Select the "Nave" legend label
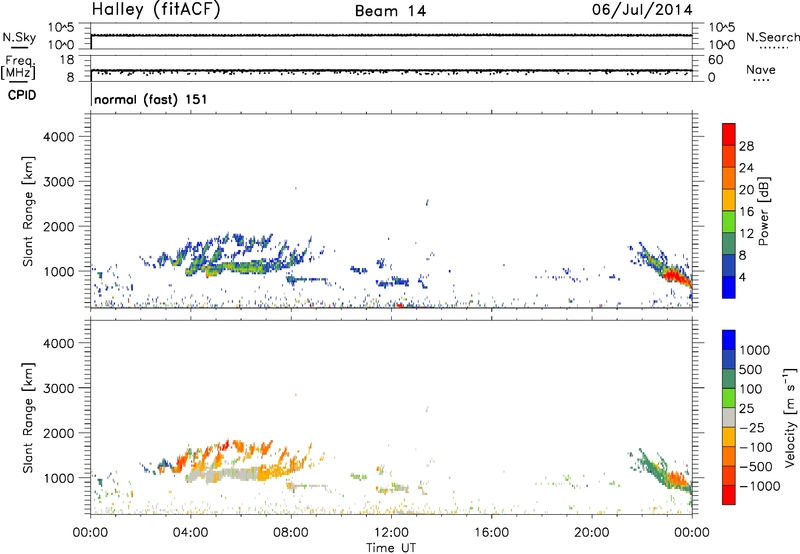Image resolution: width=800 pixels, height=554 pixels. [761, 69]
